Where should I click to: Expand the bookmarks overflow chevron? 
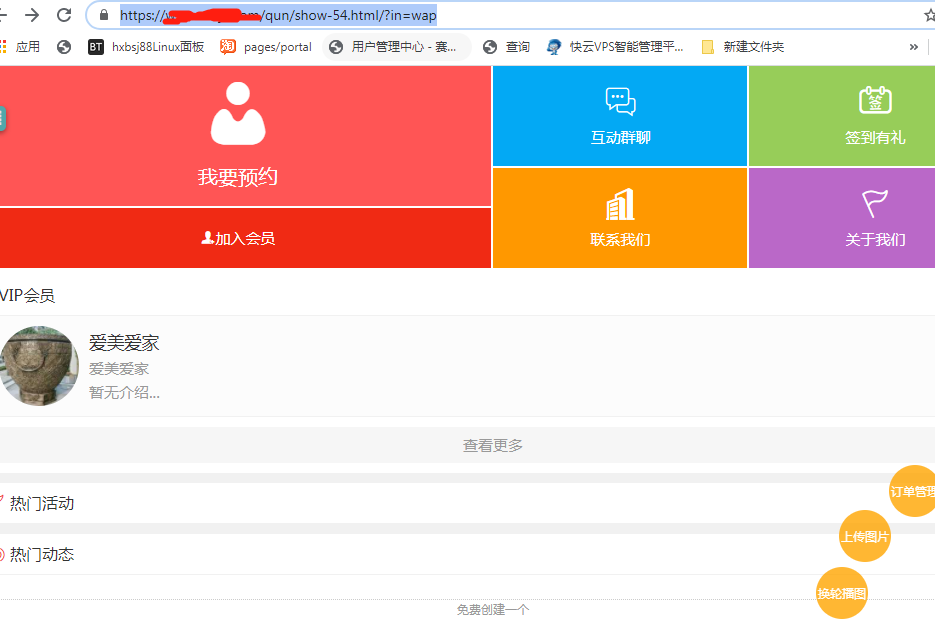[x=913, y=47]
